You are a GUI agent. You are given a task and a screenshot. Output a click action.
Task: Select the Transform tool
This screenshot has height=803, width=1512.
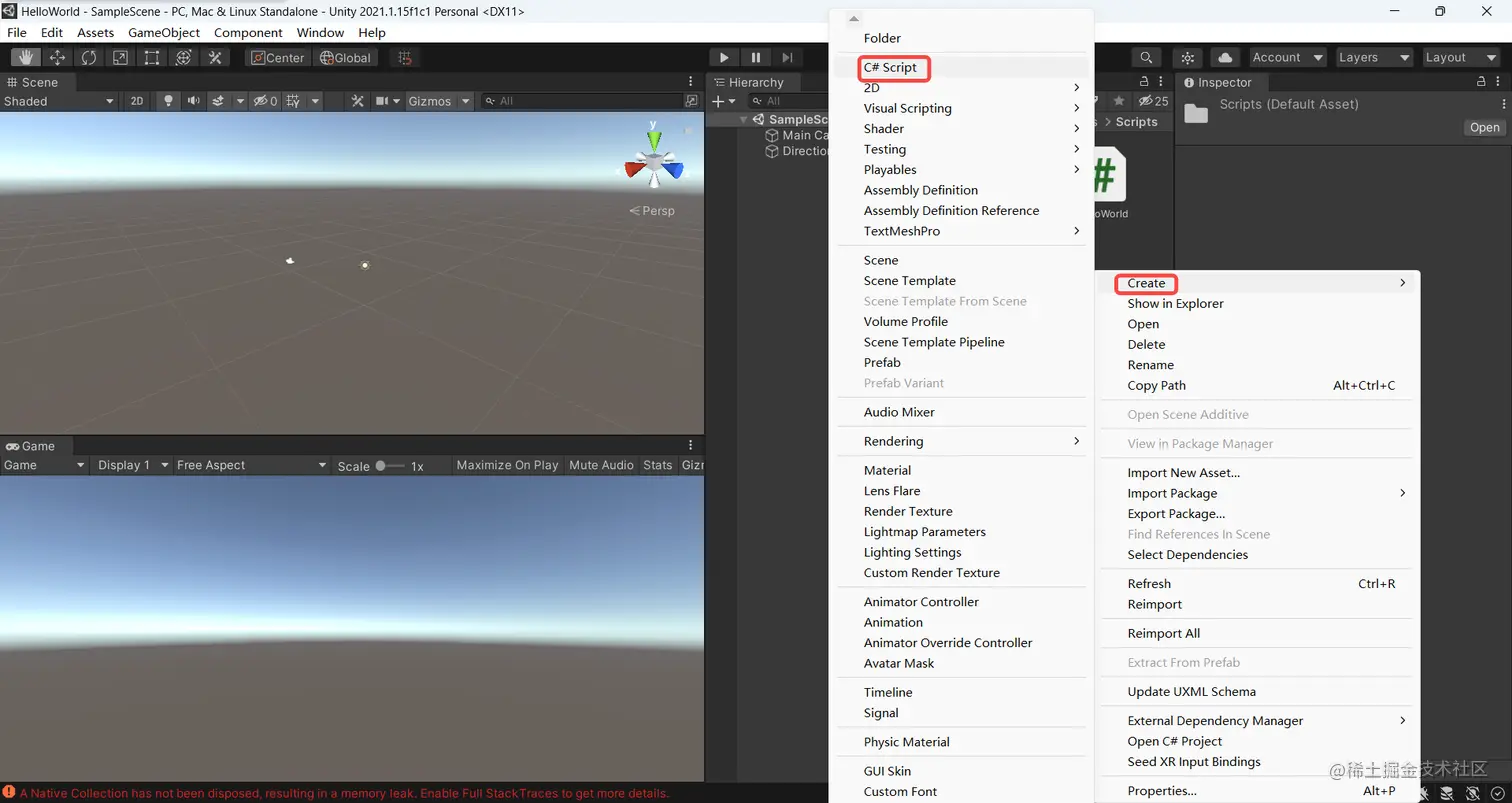point(183,58)
